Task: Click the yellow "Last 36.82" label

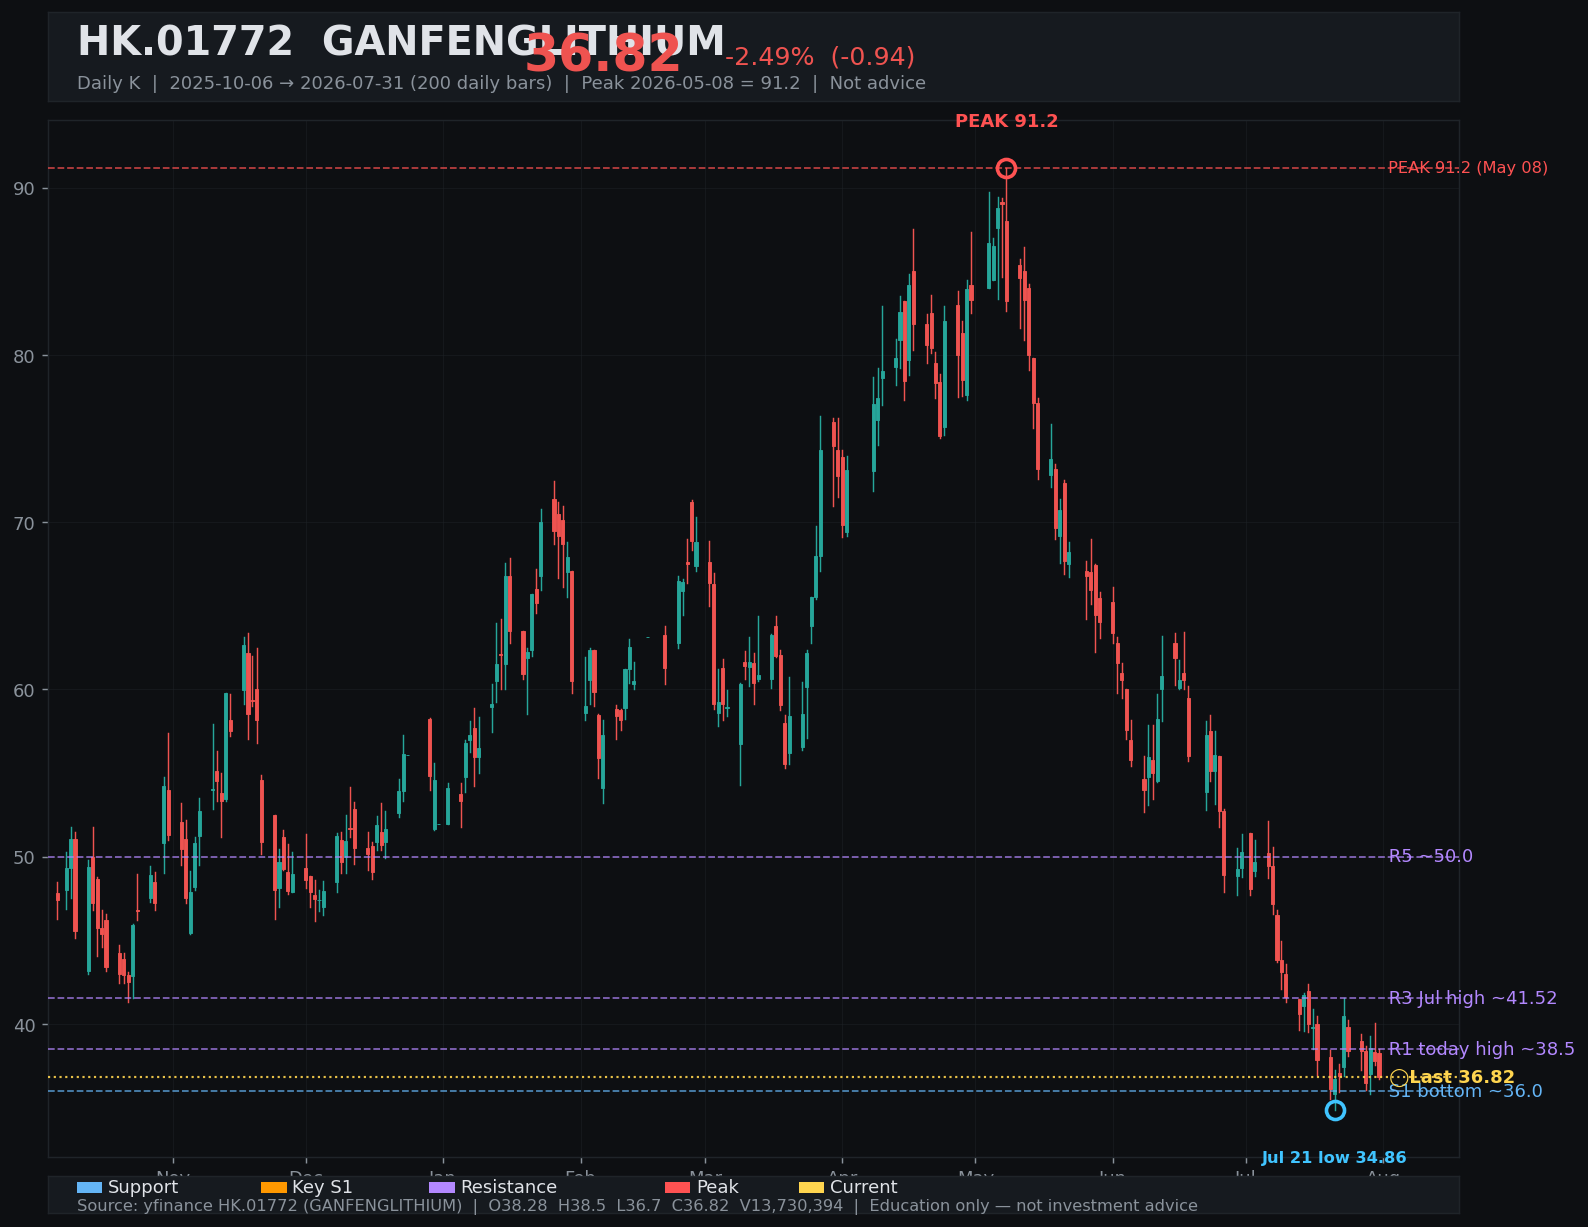Action: (1462, 1077)
